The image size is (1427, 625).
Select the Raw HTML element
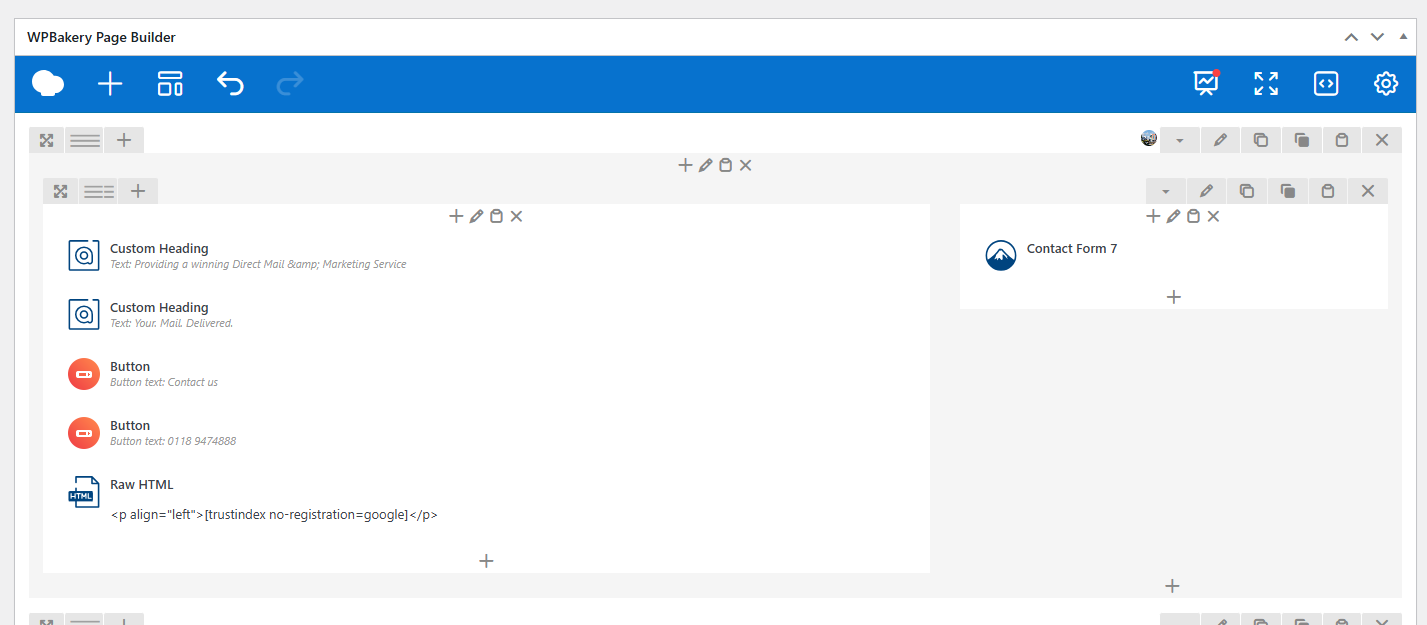[x=141, y=485]
